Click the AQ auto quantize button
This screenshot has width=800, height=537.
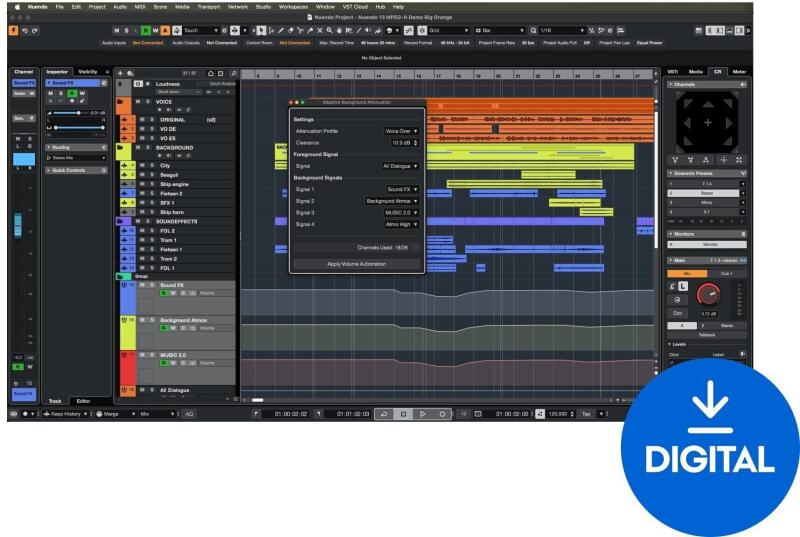(189, 414)
